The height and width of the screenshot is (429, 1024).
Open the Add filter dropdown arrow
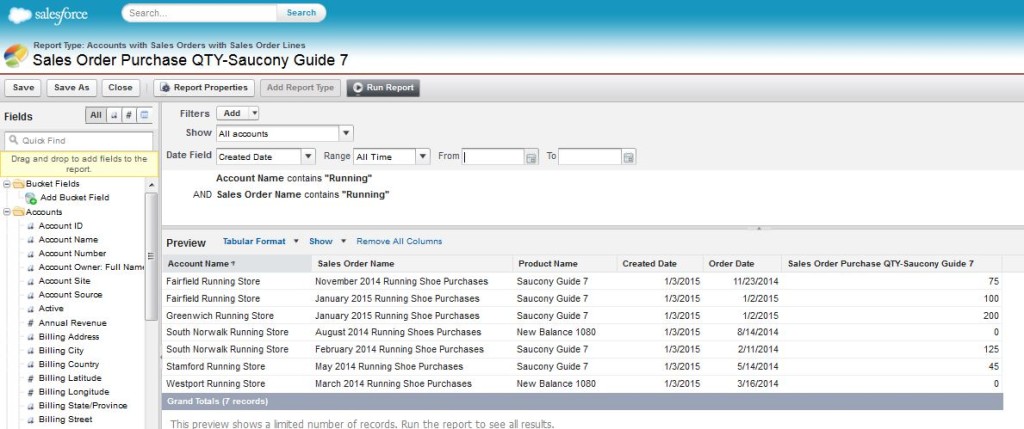click(254, 113)
